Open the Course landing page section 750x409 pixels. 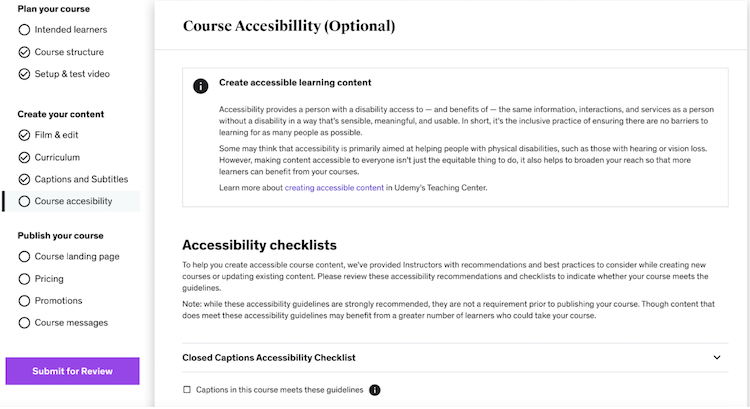[x=76, y=257]
